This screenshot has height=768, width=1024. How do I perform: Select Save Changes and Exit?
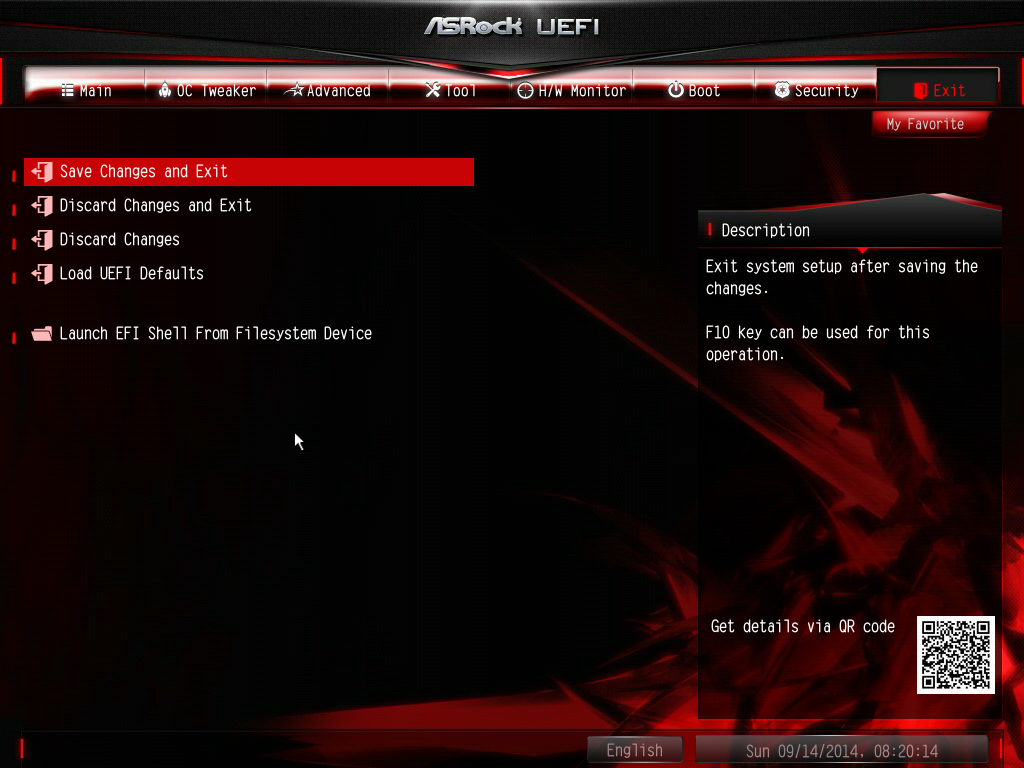(x=249, y=172)
